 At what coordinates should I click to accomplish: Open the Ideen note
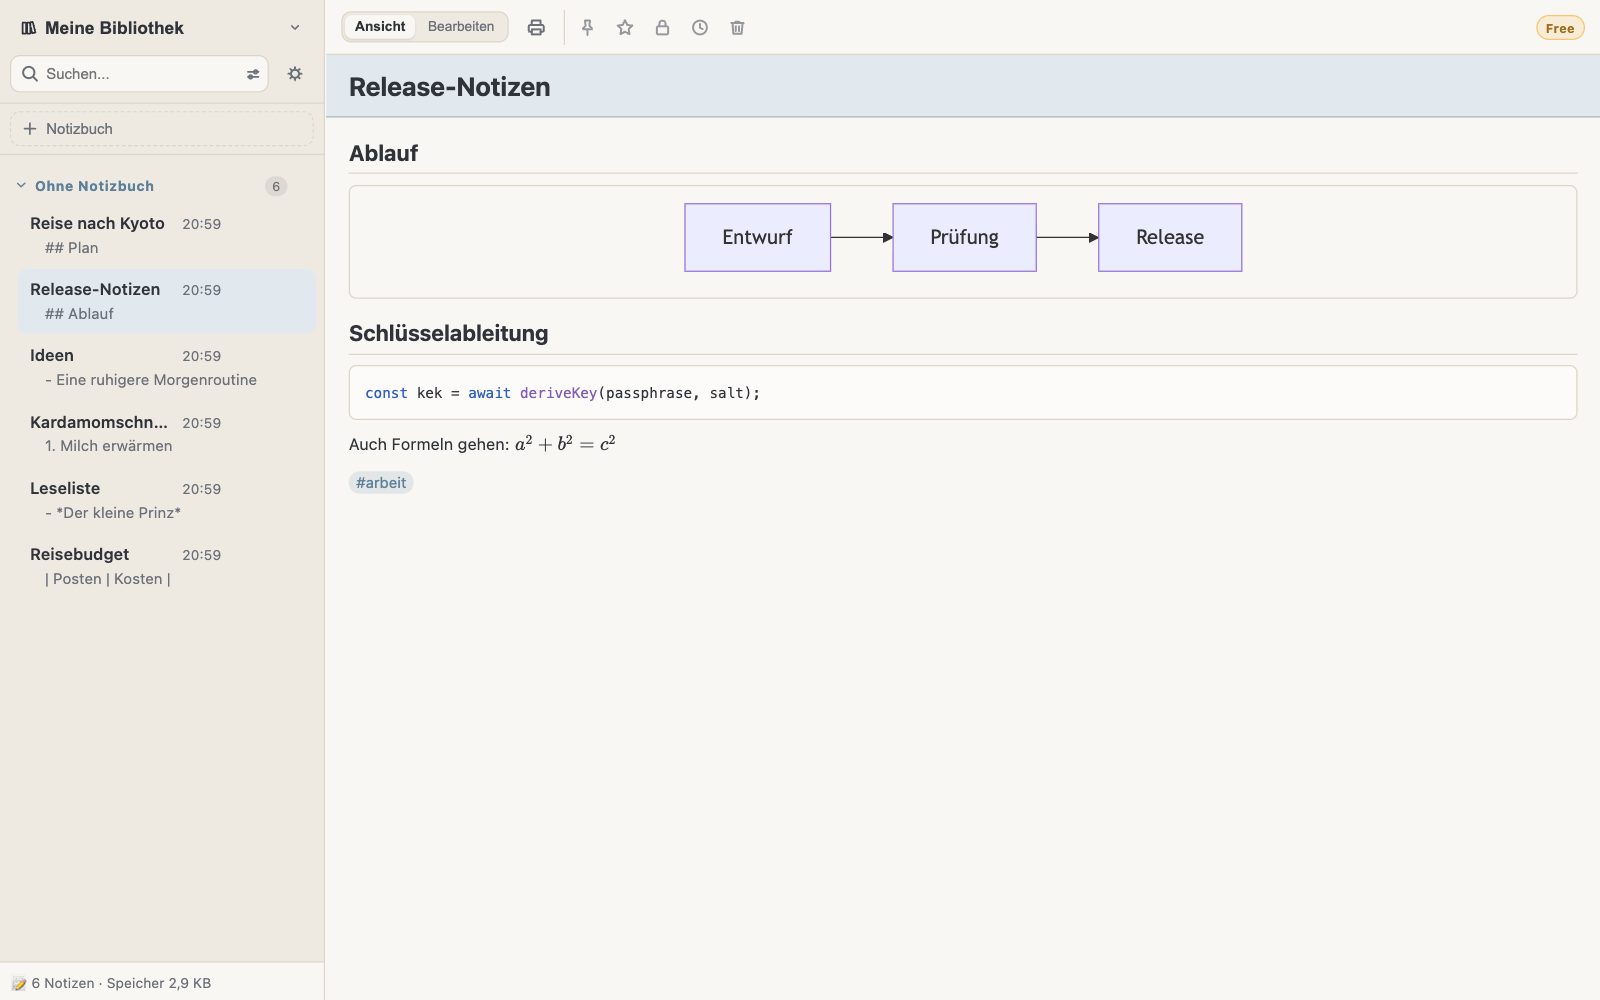(x=167, y=367)
